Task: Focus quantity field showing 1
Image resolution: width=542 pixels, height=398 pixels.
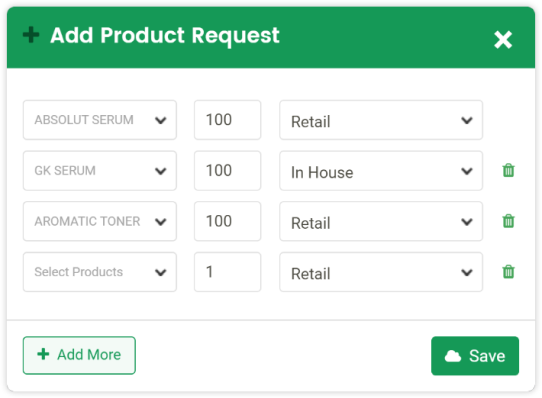Action: click(227, 272)
